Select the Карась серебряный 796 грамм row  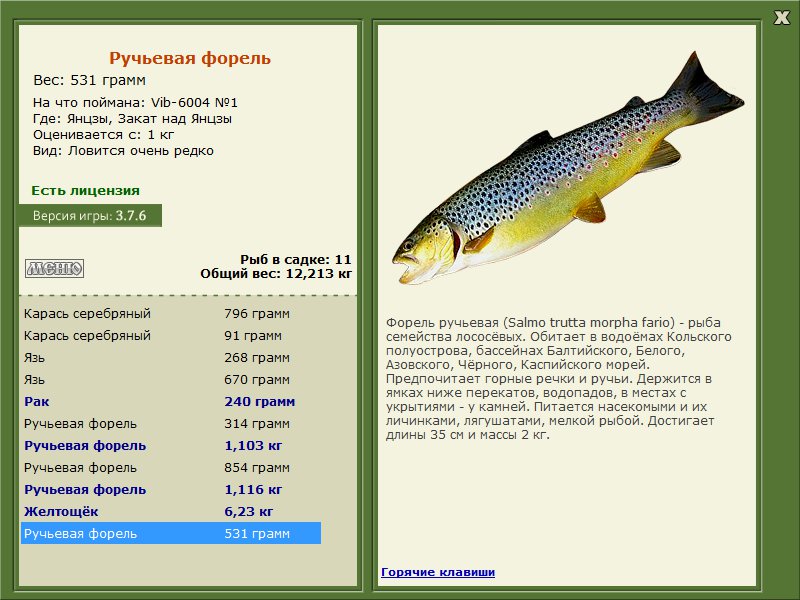[x=171, y=313]
